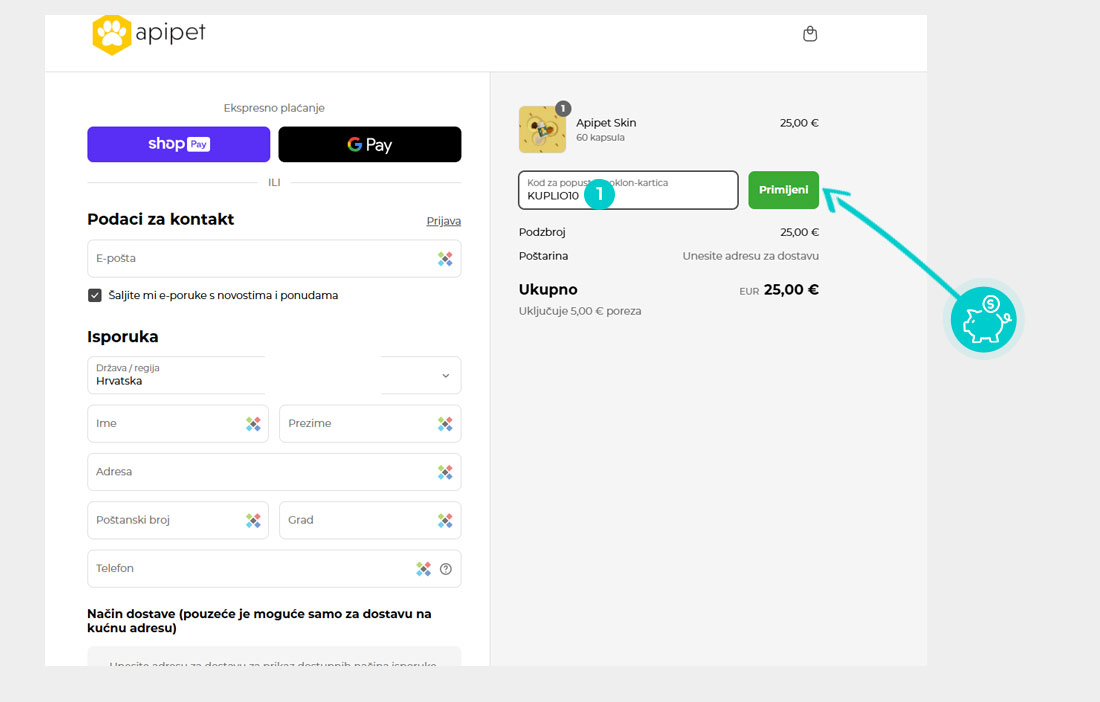Click autofill icon in Grad field

[x=445, y=520]
